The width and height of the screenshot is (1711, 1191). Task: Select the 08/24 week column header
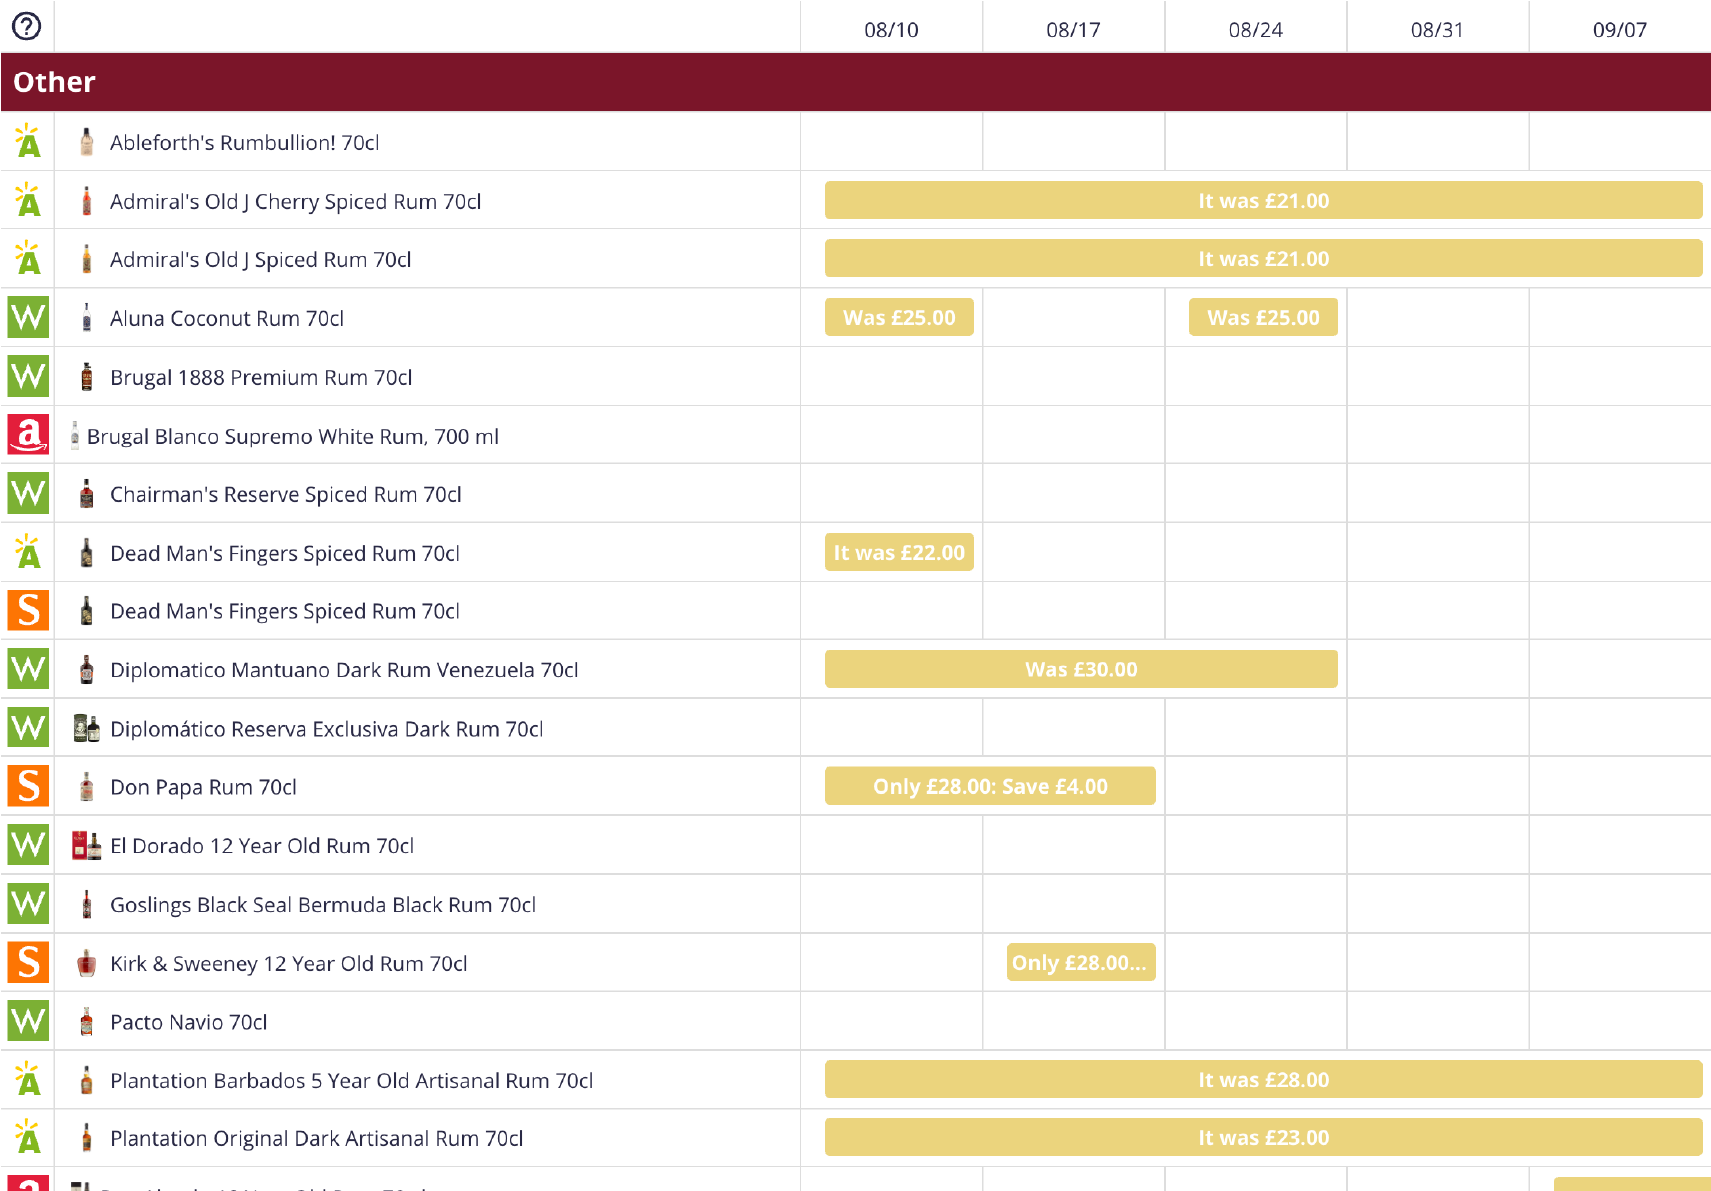click(x=1255, y=29)
